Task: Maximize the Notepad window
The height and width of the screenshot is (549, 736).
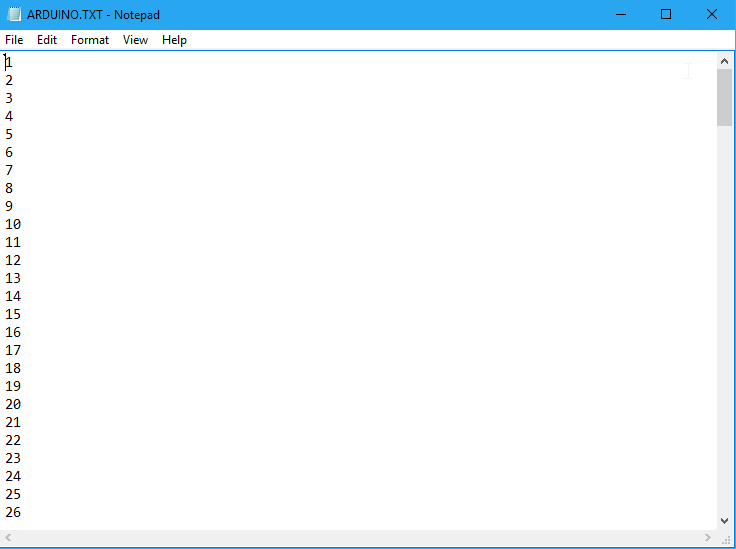Action: (x=666, y=14)
